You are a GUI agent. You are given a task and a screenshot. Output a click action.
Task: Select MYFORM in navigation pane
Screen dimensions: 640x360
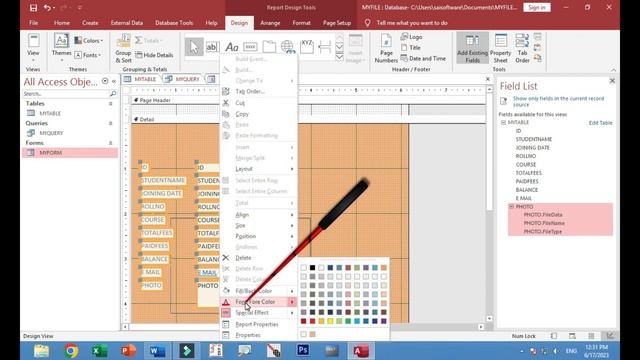(x=70, y=153)
